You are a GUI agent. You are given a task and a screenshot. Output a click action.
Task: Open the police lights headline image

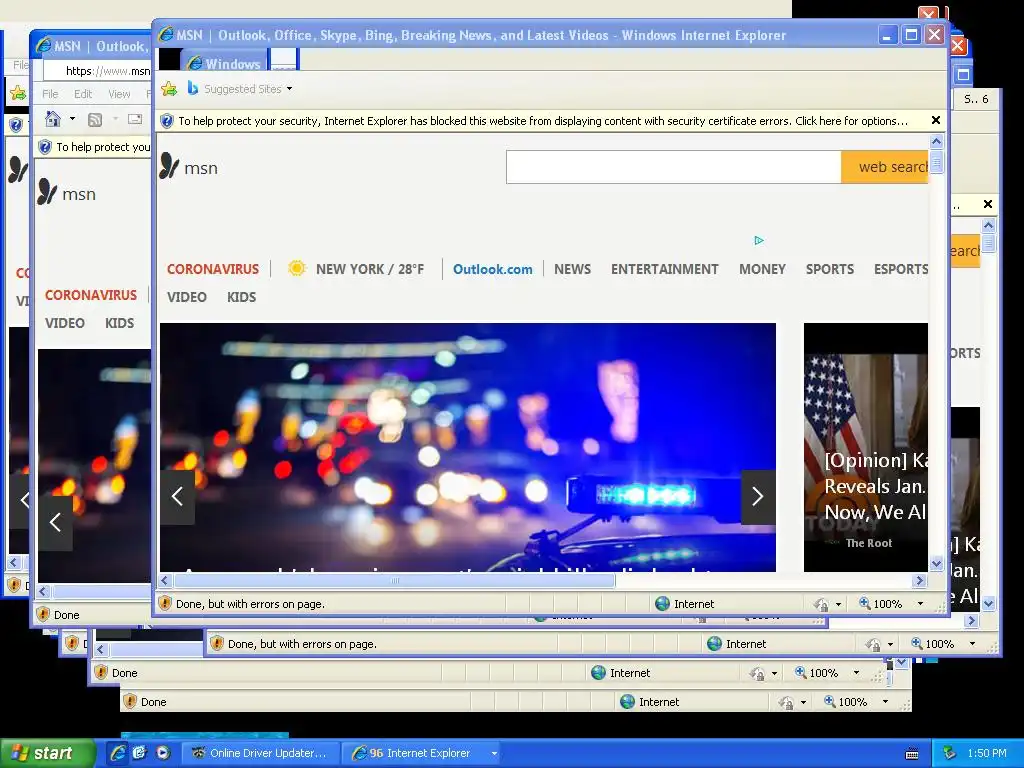468,447
